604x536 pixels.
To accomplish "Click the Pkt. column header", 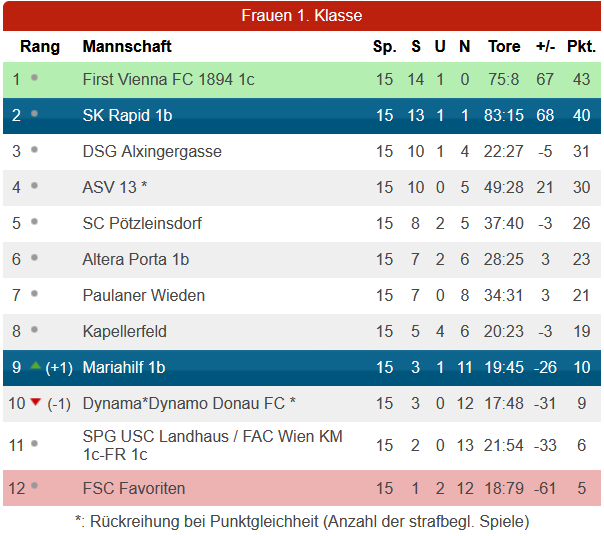I will [x=581, y=47].
